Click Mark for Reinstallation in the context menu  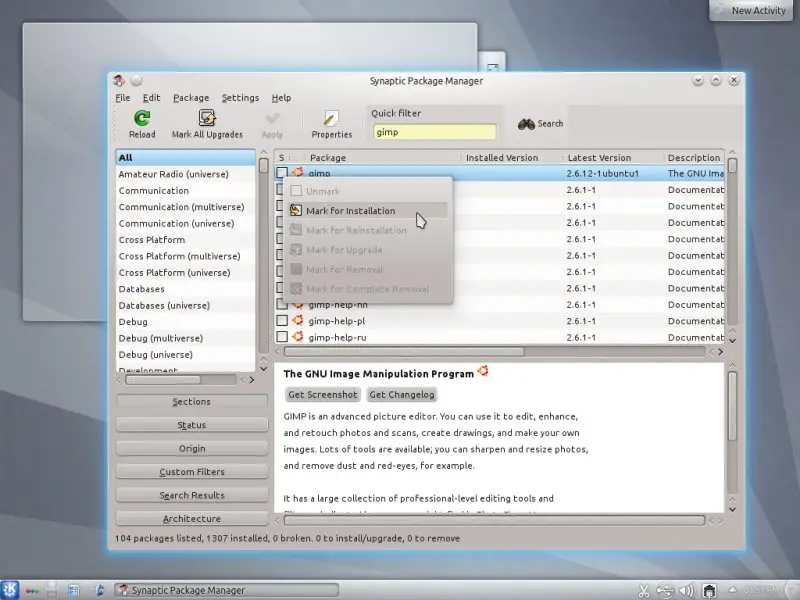(367, 230)
